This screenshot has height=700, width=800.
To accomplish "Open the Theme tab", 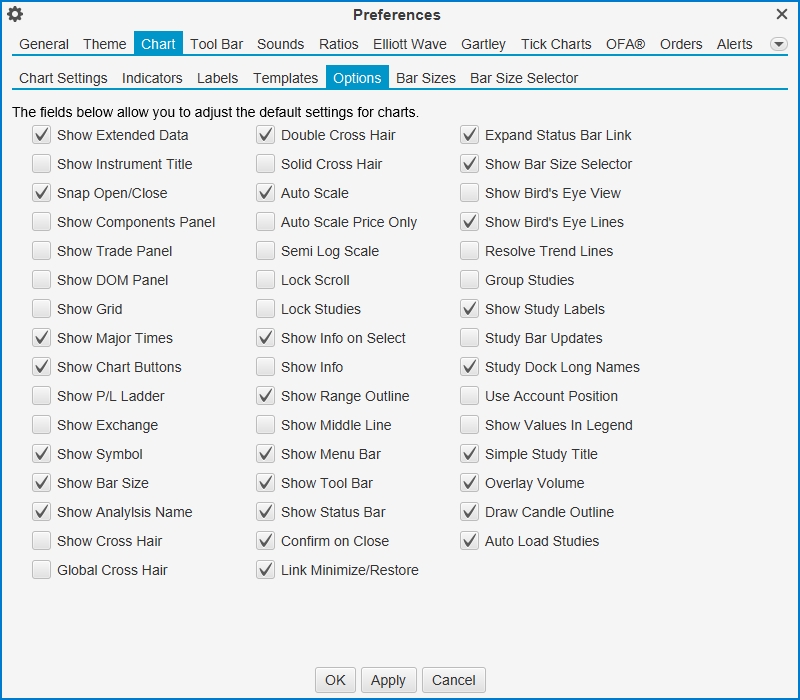I will click(x=105, y=44).
